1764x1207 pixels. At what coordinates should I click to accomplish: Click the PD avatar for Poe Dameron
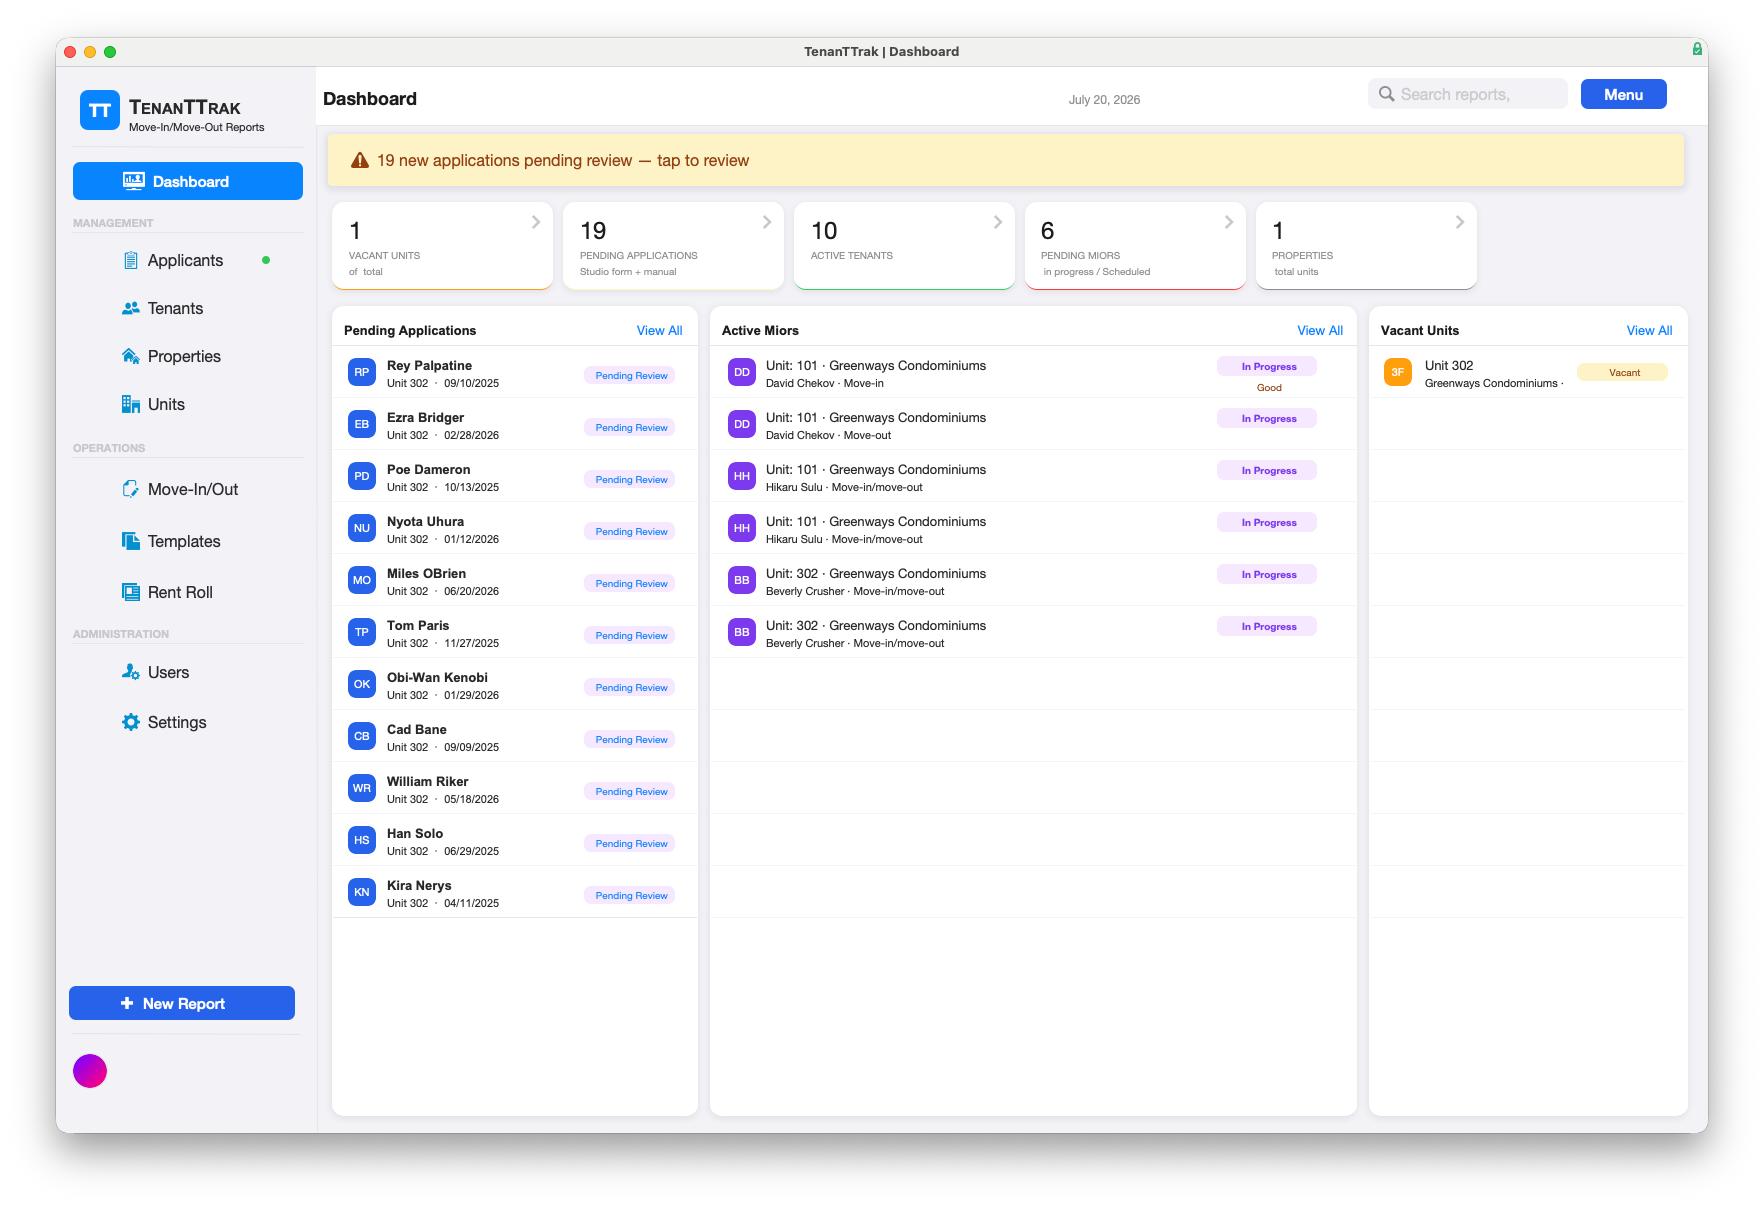click(362, 476)
